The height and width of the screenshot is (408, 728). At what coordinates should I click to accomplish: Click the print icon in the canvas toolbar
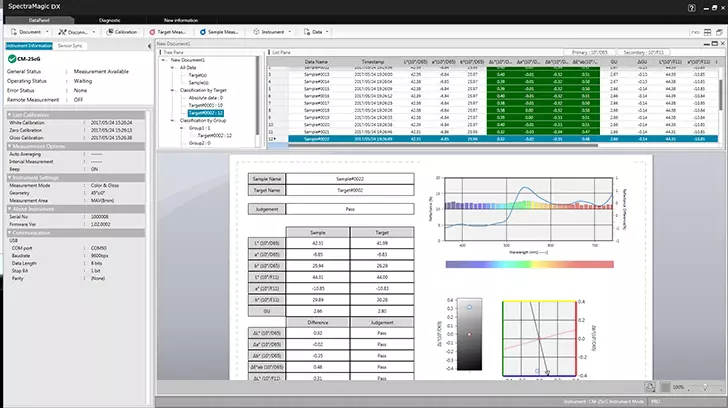650,387
